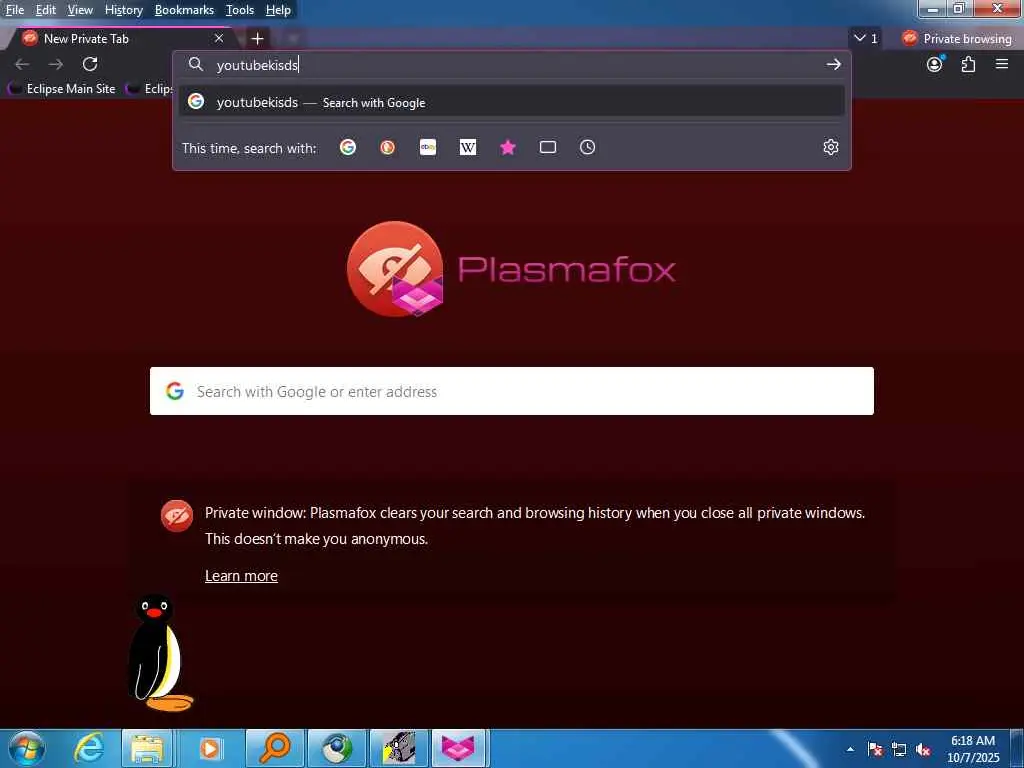Follow the Learn more link
This screenshot has width=1024, height=768.
(241, 575)
